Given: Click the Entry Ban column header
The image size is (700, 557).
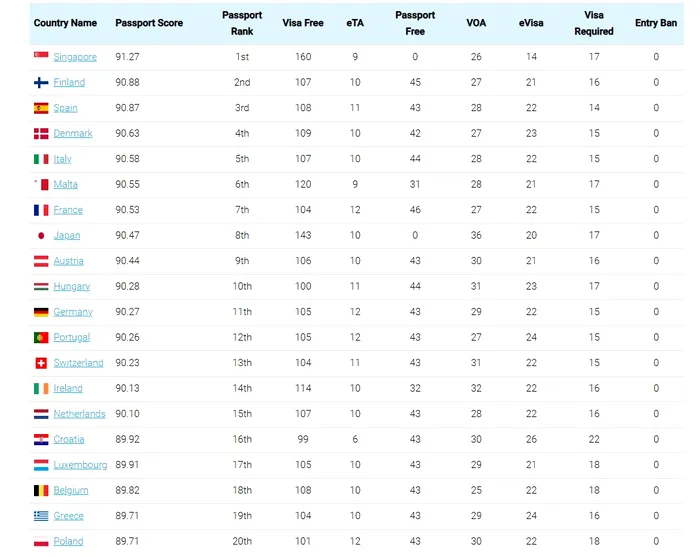Looking at the screenshot, I should (x=656, y=23).
